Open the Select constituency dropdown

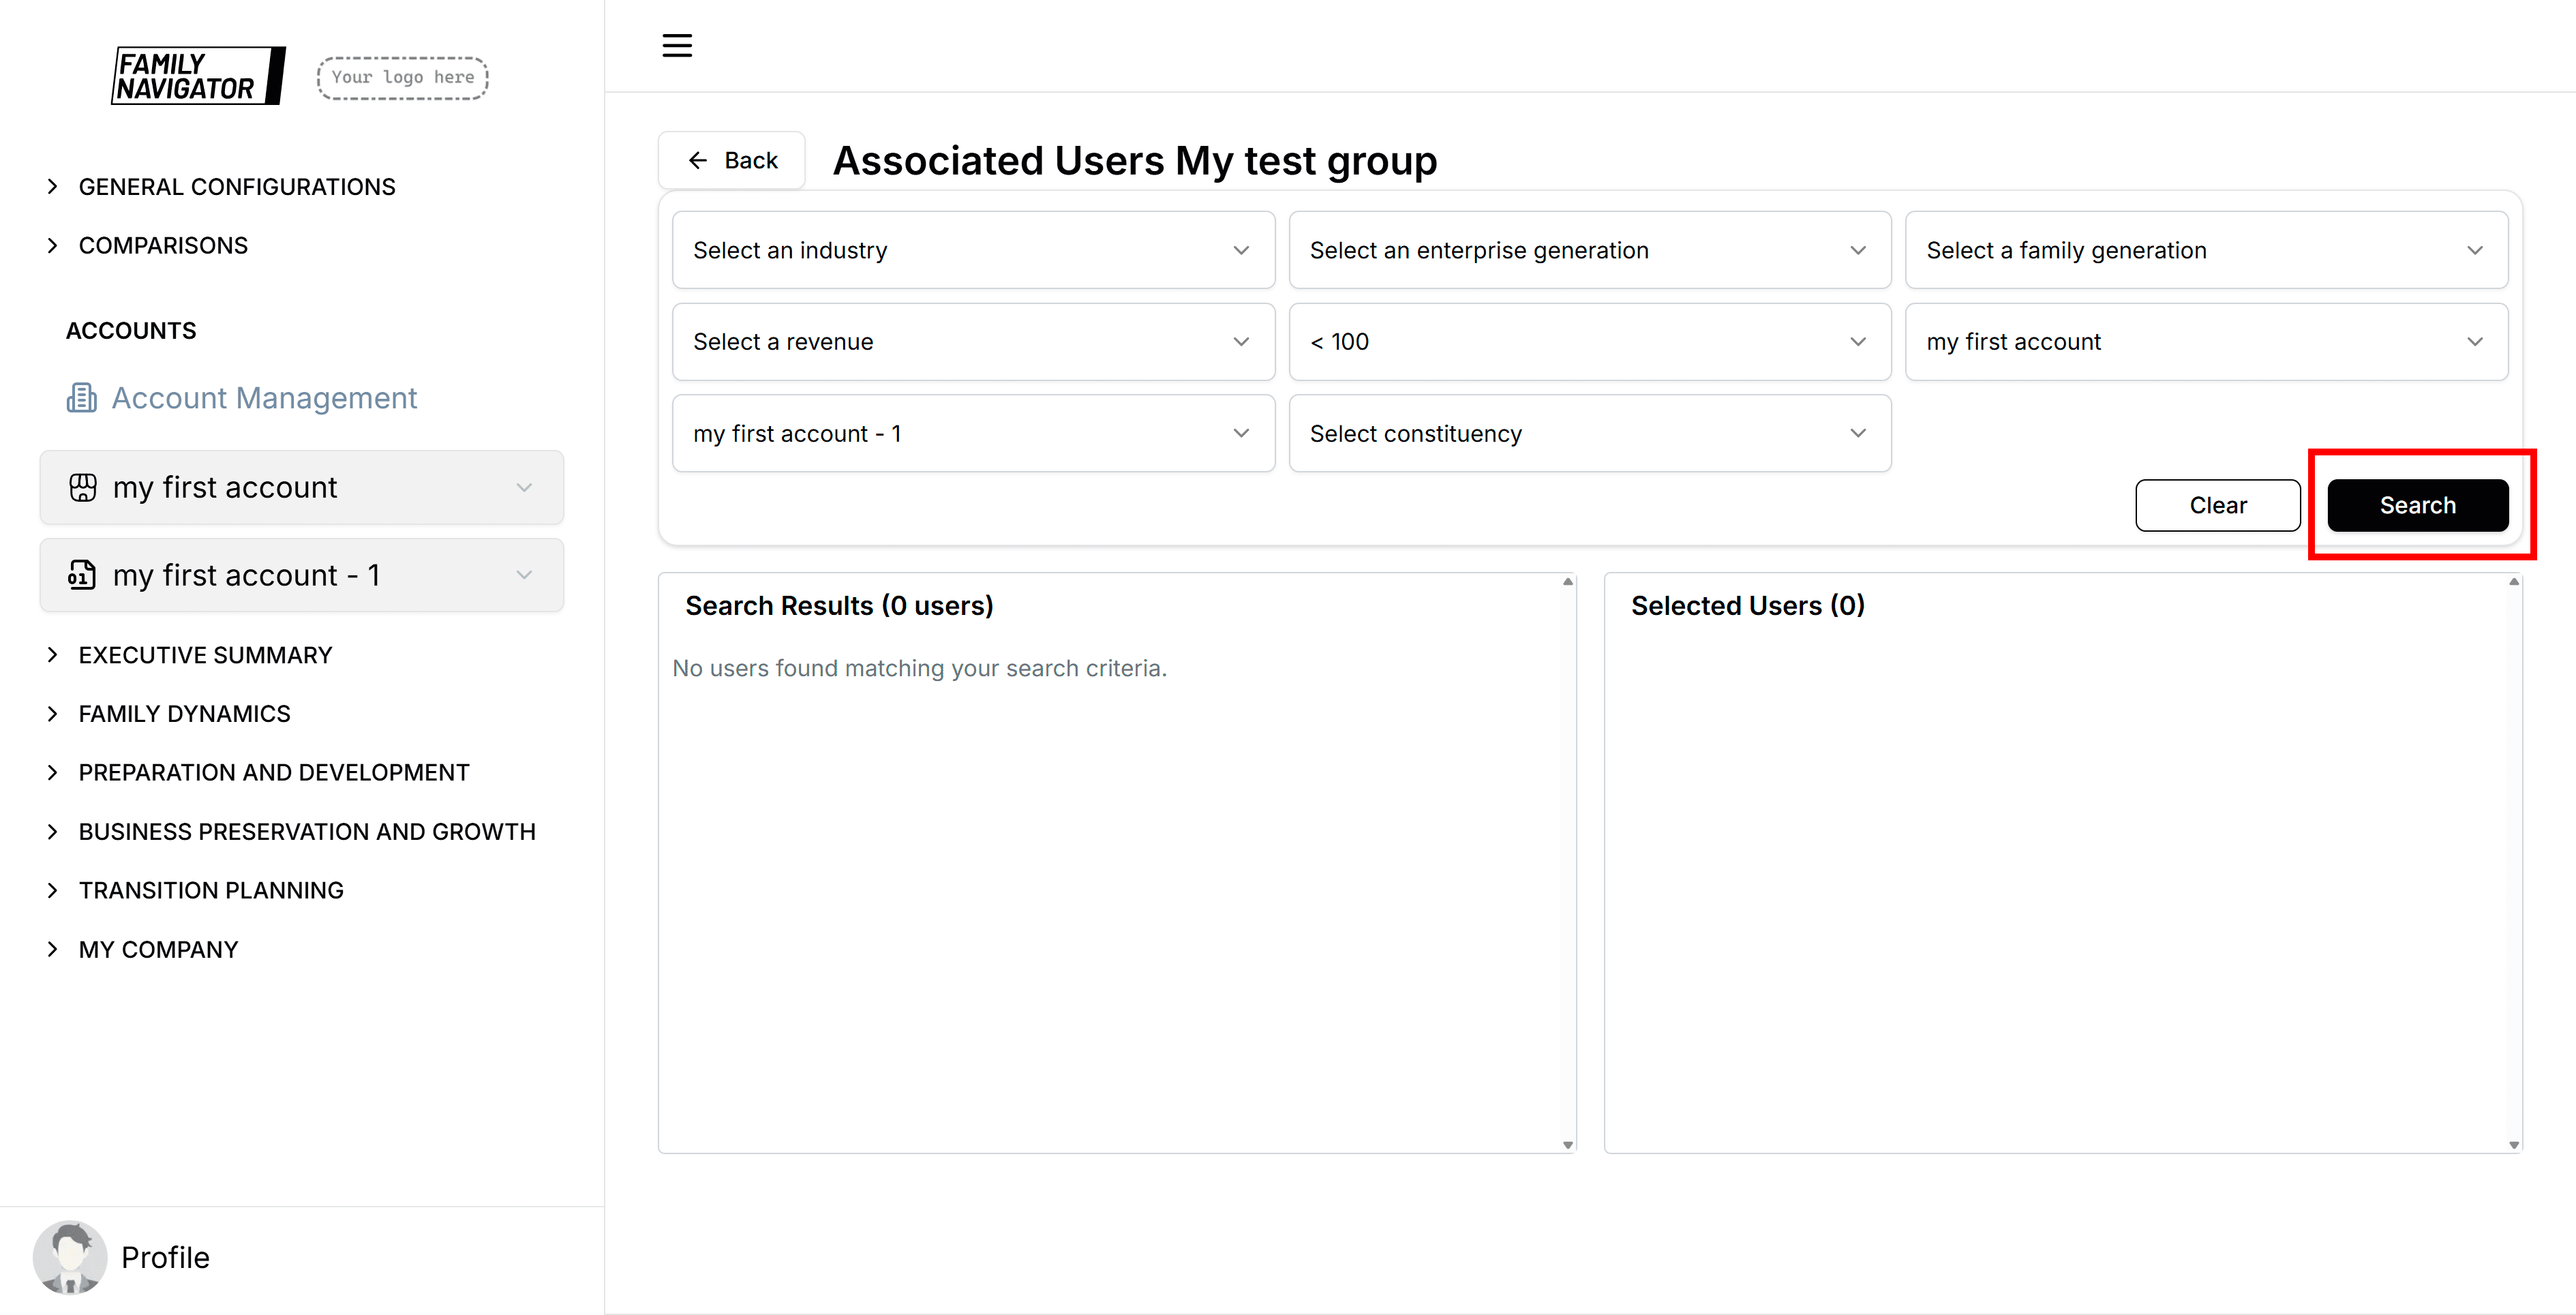(1589, 433)
